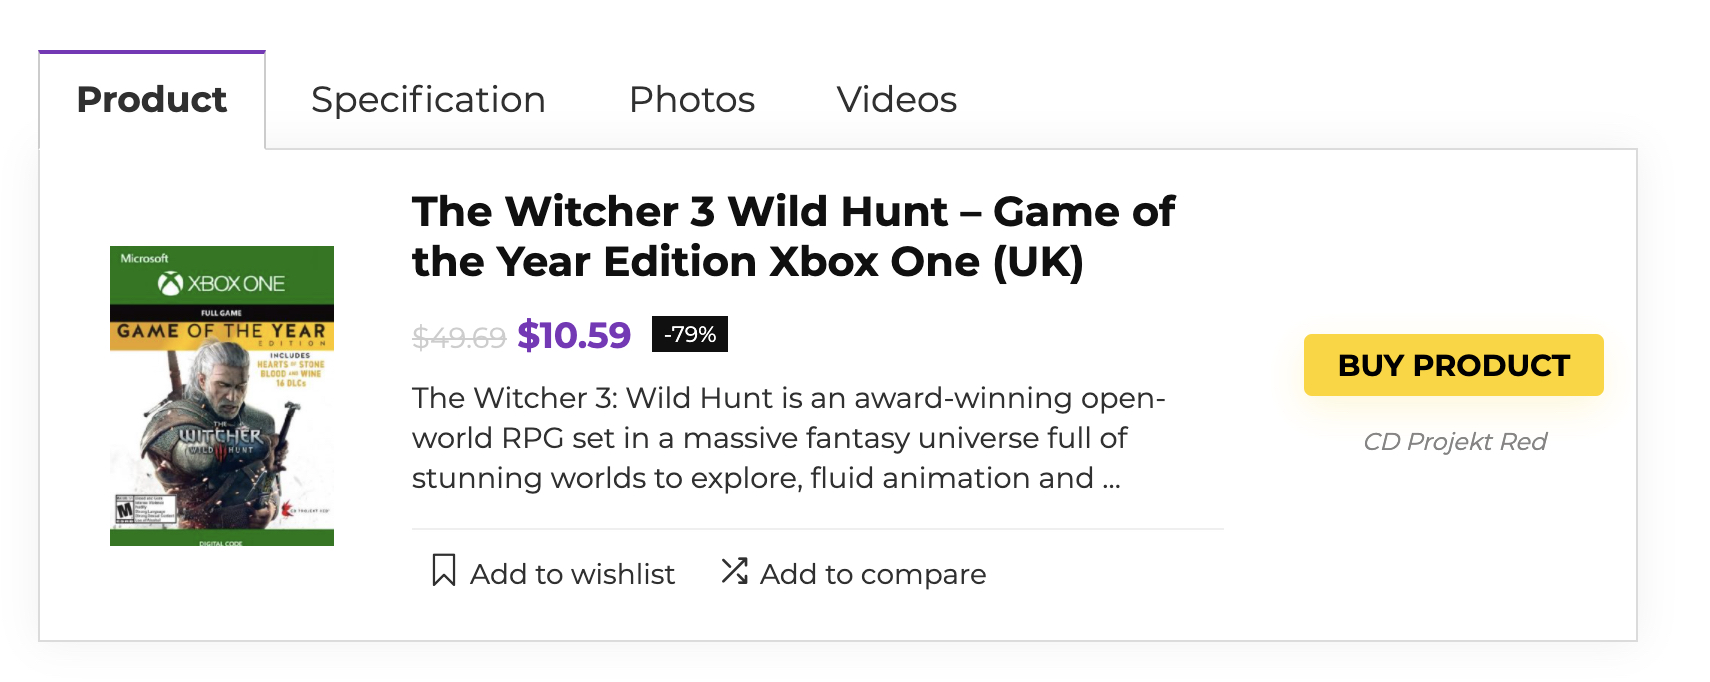Expand the description via trailing ellipsis
Screen dimensions: 1710x682
click(x=1111, y=480)
